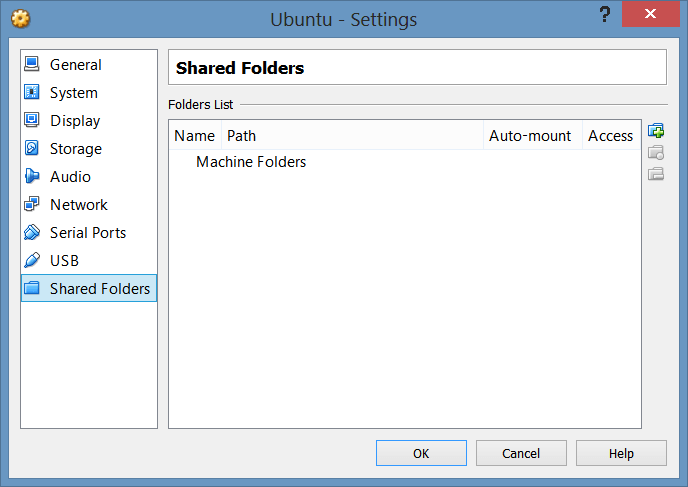The width and height of the screenshot is (688, 487).
Task: Open the Network settings category
Action: tap(89, 205)
